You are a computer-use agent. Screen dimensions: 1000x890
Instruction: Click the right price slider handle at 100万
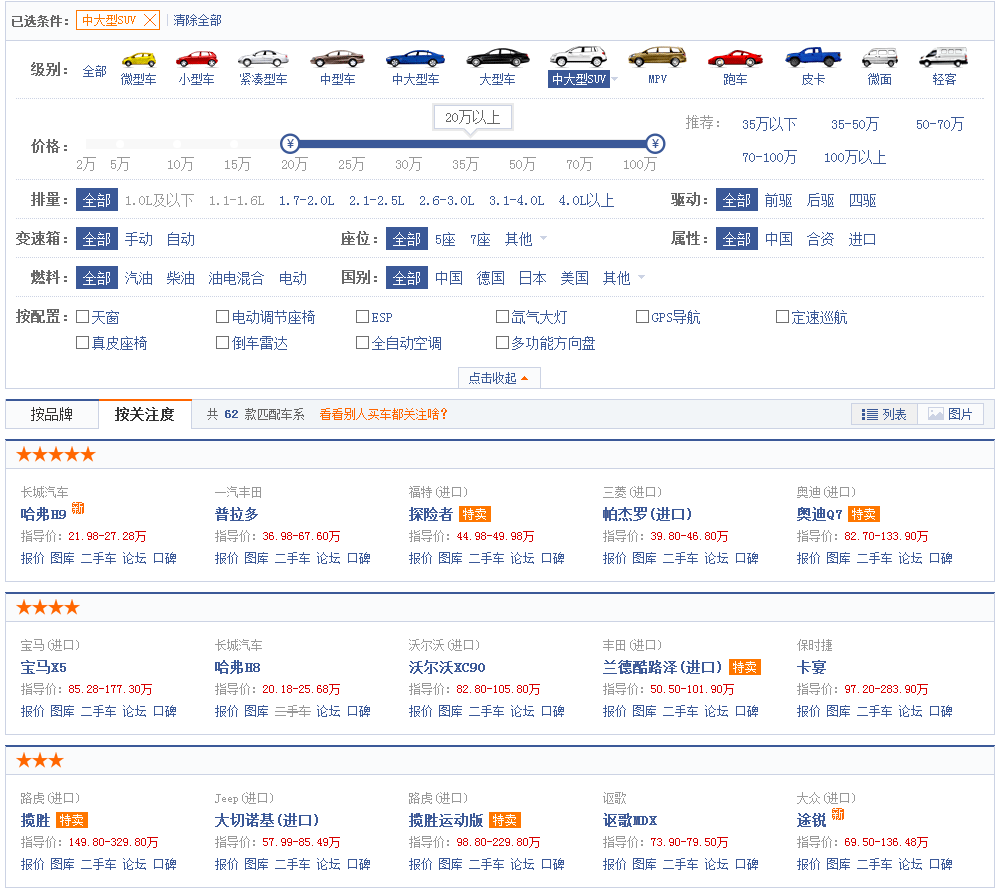coord(655,143)
